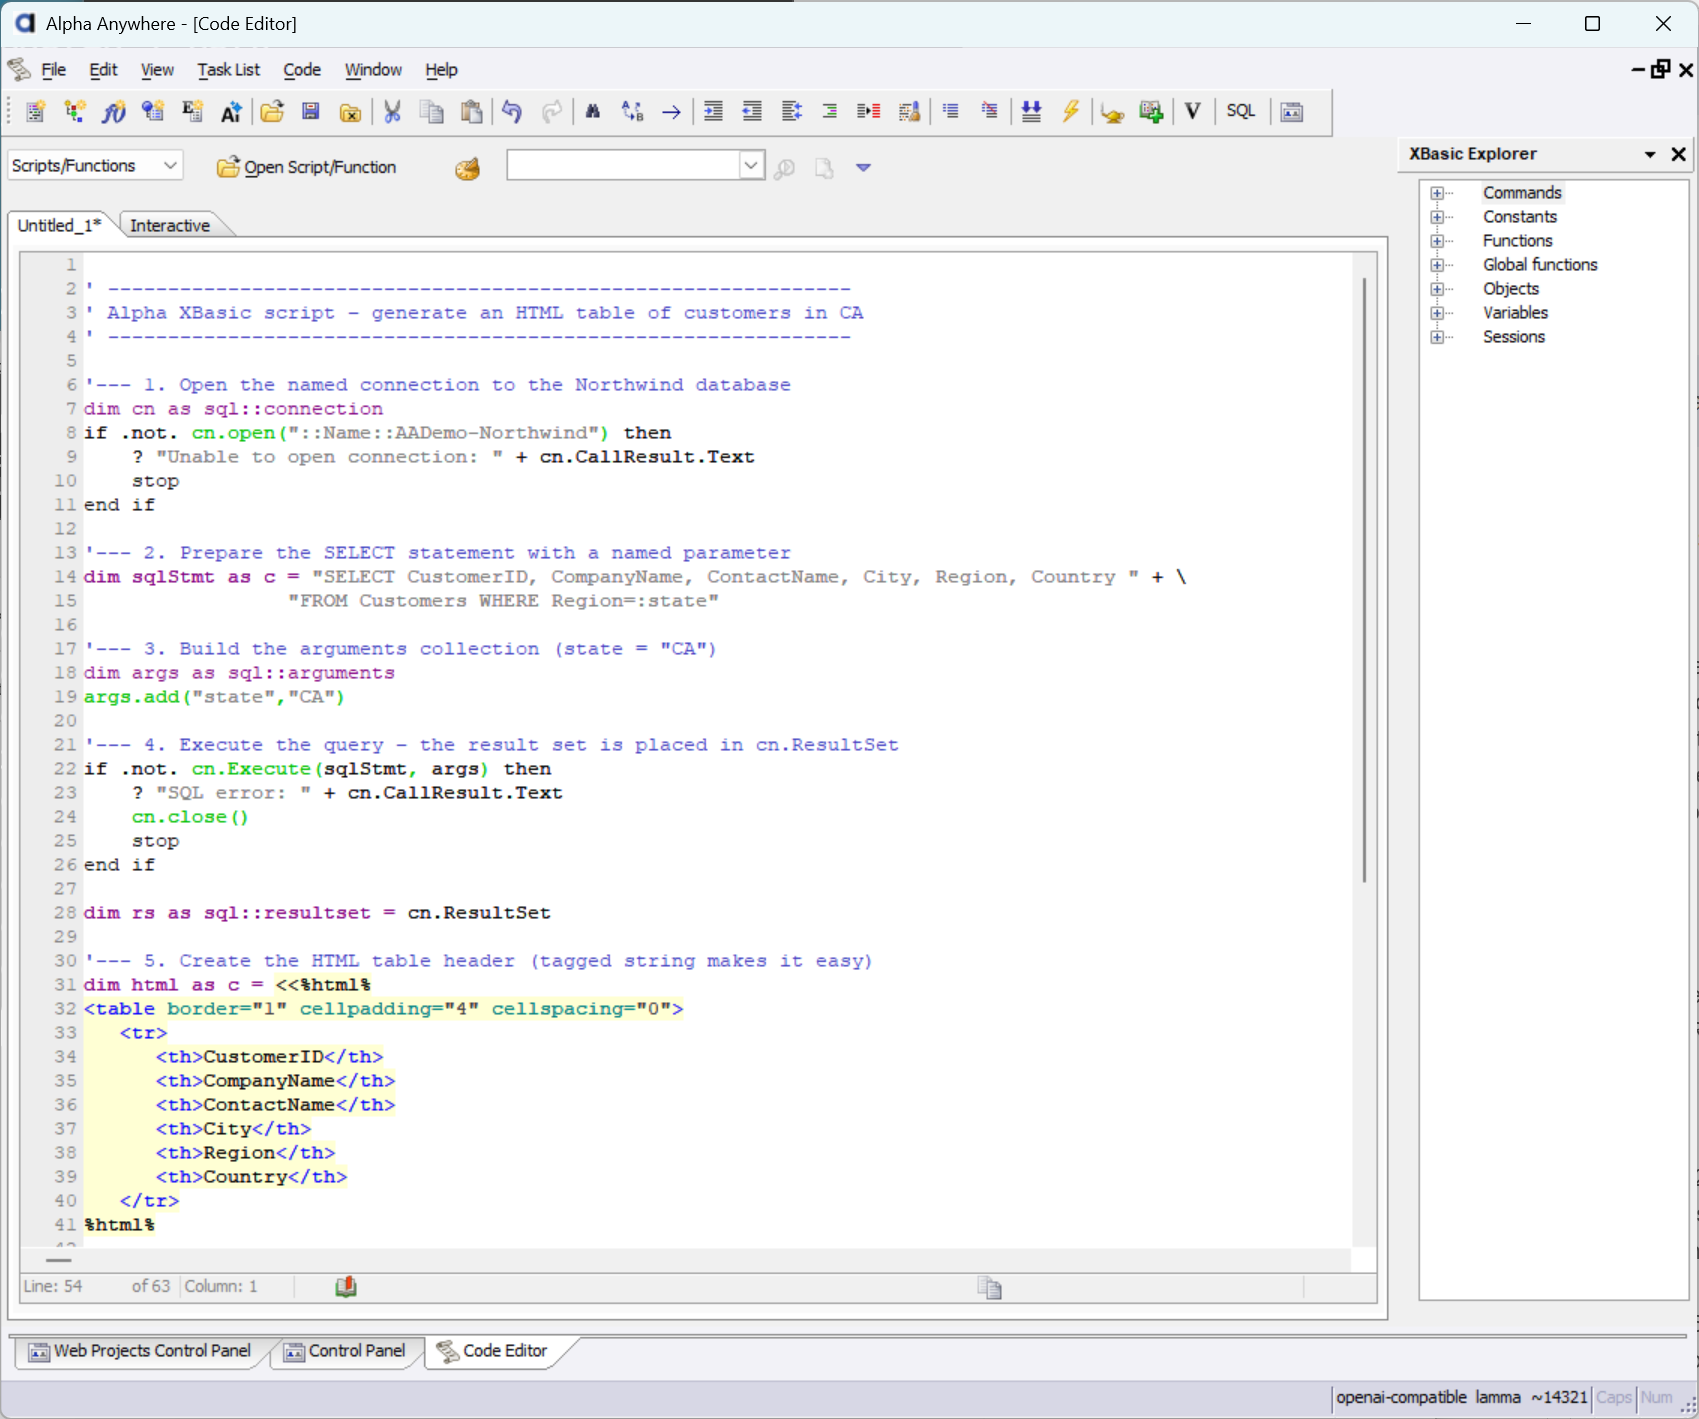
Task: Open the Window menu
Action: click(x=373, y=70)
